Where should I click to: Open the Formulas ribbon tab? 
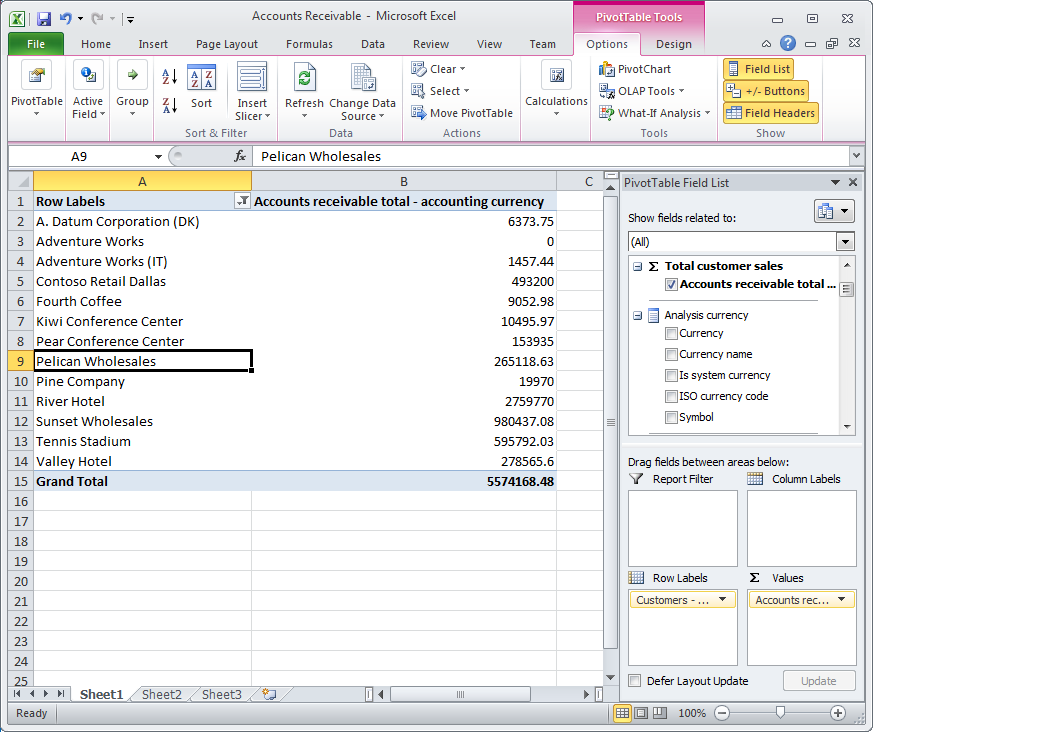[309, 44]
